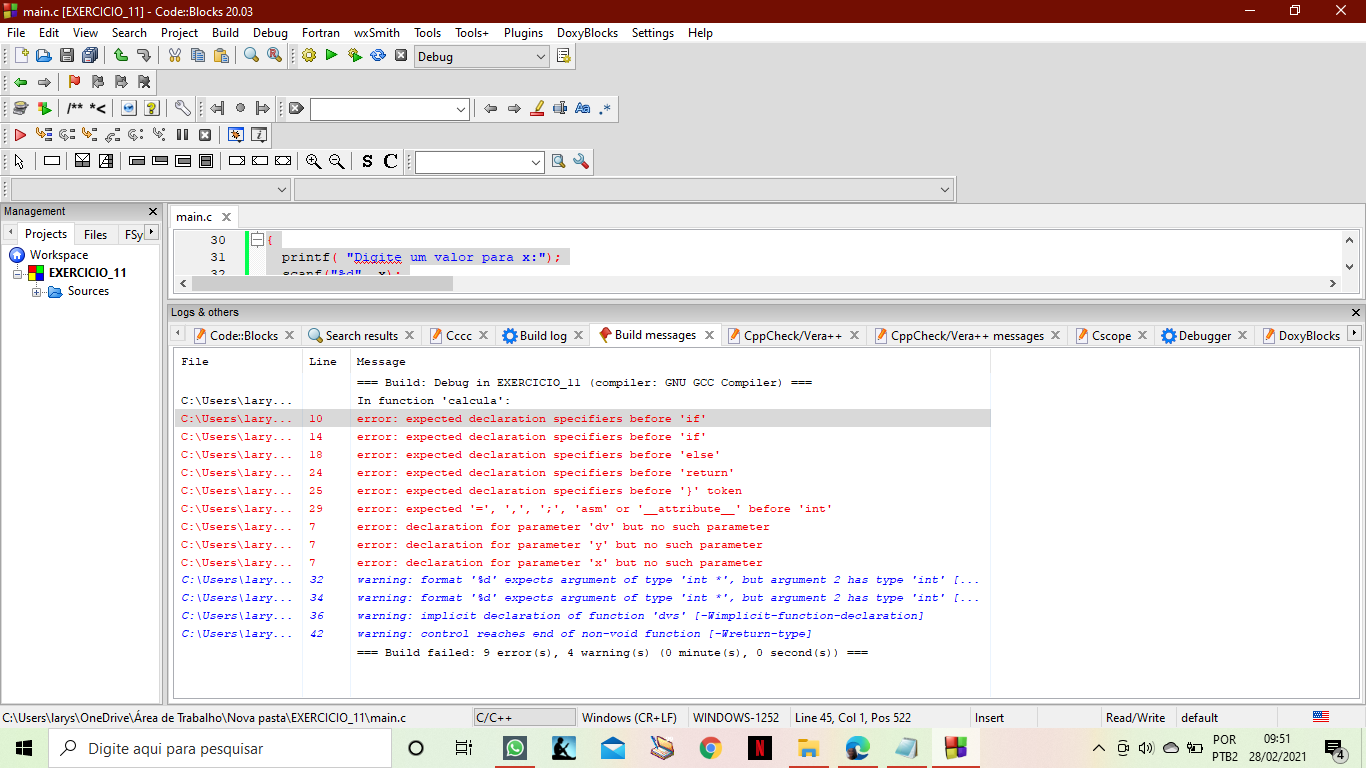Open the left code completion scope dropdown
Viewport: 1366px width, 768px height.
coord(151,189)
